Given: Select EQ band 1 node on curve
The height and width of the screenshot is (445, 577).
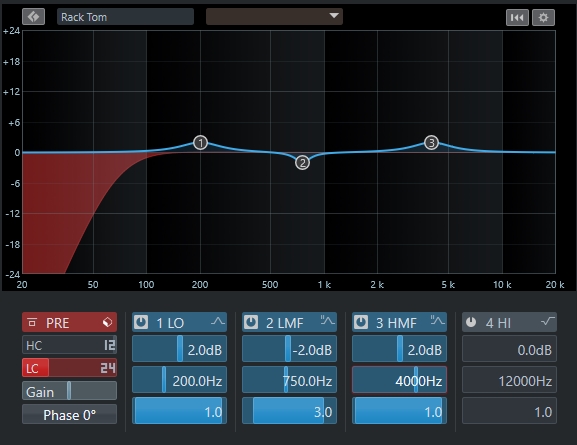Looking at the screenshot, I should click(x=201, y=142).
